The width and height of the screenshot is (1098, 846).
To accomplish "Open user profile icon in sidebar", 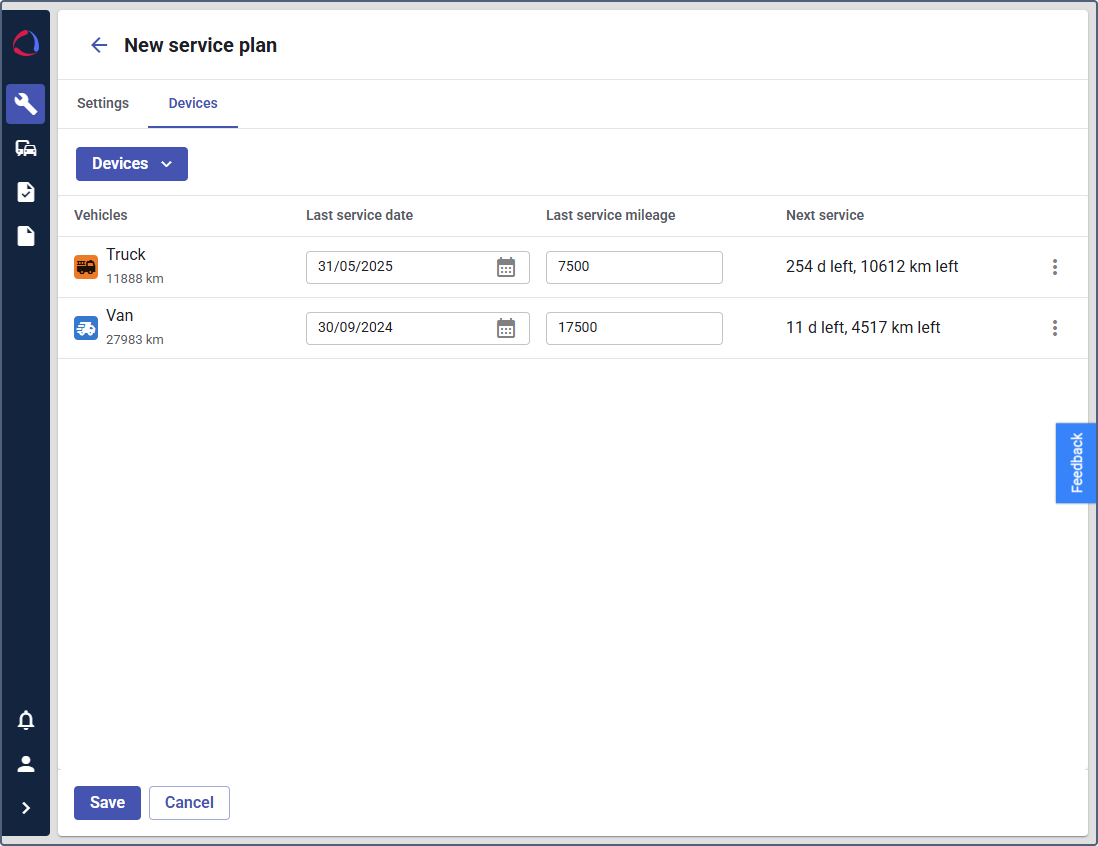I will 26,764.
